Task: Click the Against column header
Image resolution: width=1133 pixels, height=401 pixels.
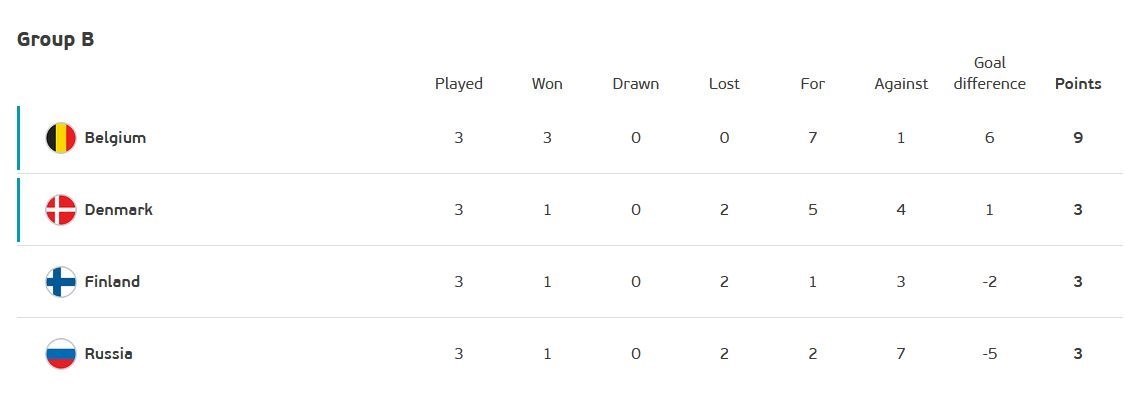Action: 901,84
